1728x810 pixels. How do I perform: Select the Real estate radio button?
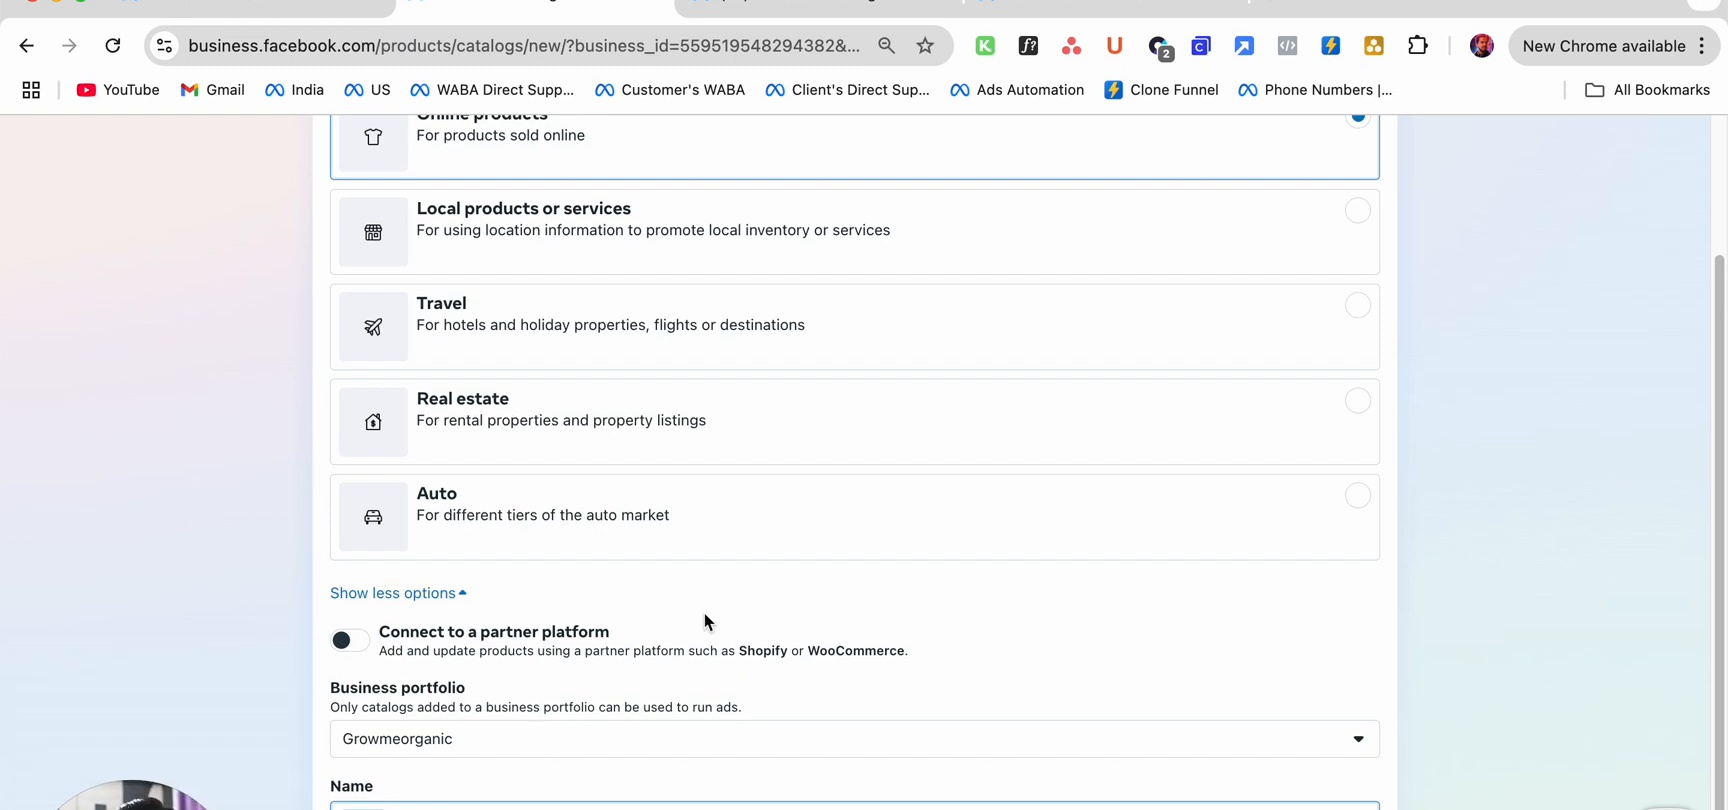point(1357,400)
